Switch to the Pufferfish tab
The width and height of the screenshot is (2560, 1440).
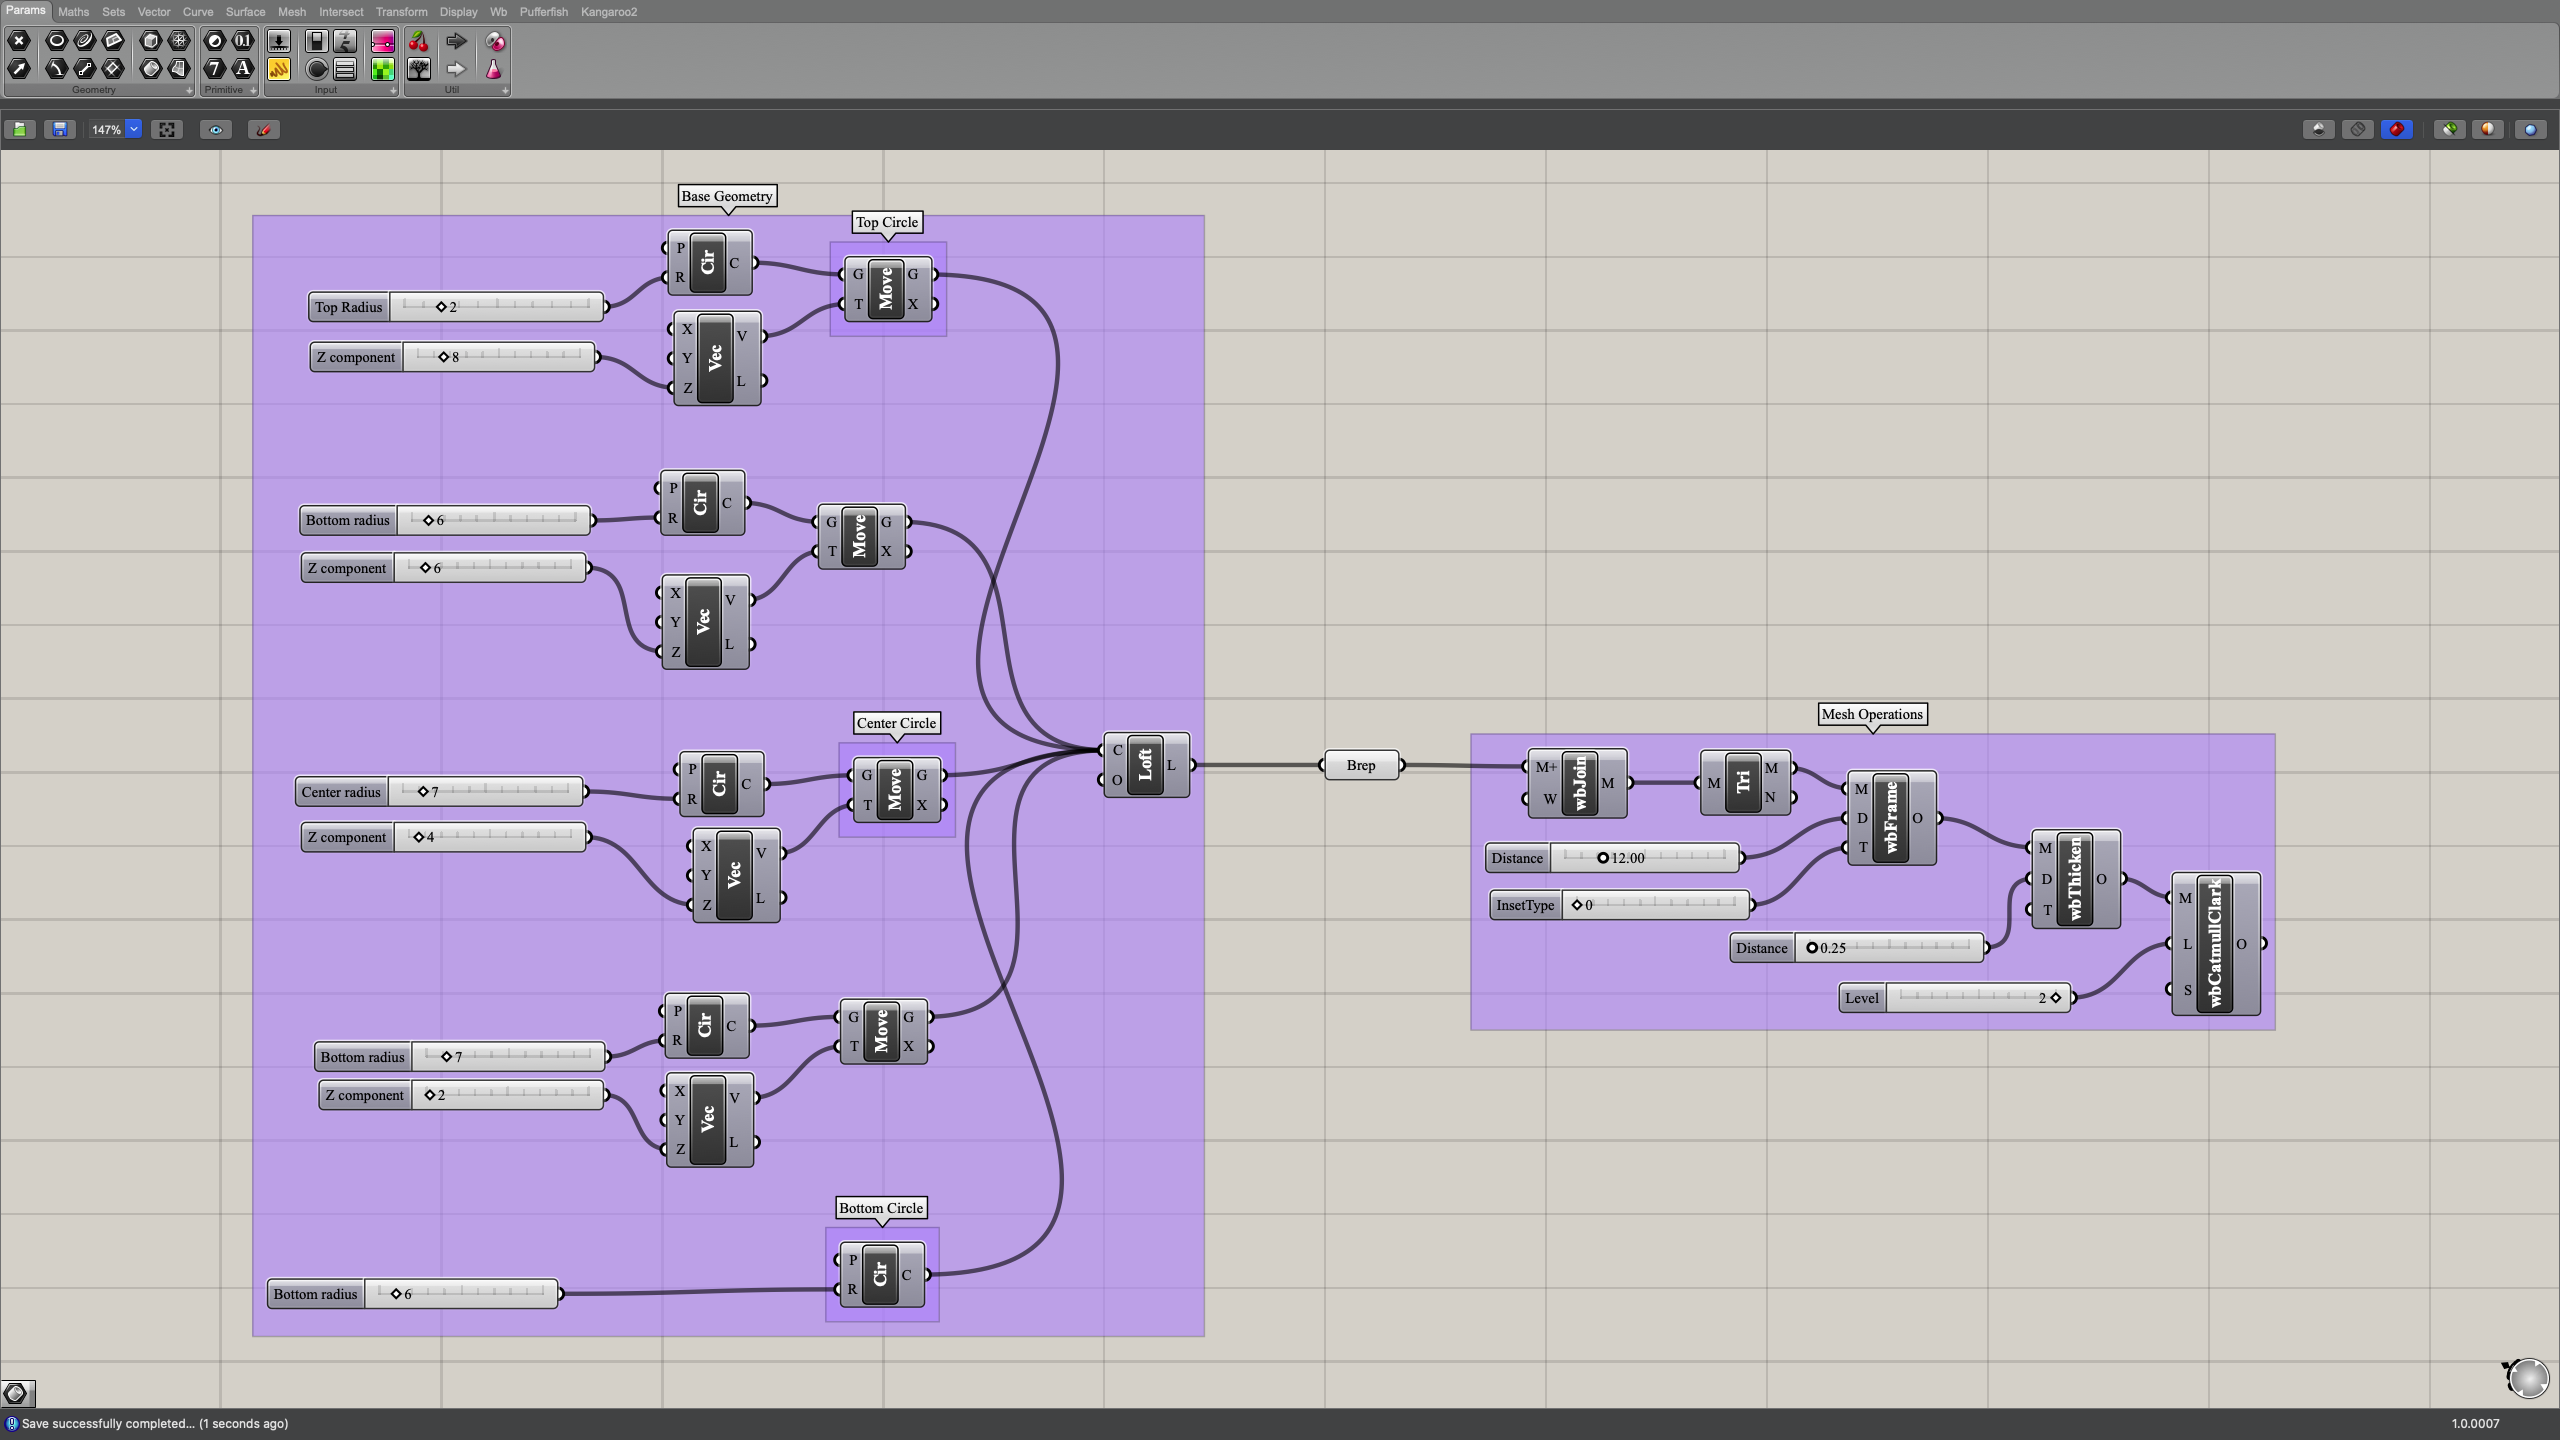(x=544, y=12)
